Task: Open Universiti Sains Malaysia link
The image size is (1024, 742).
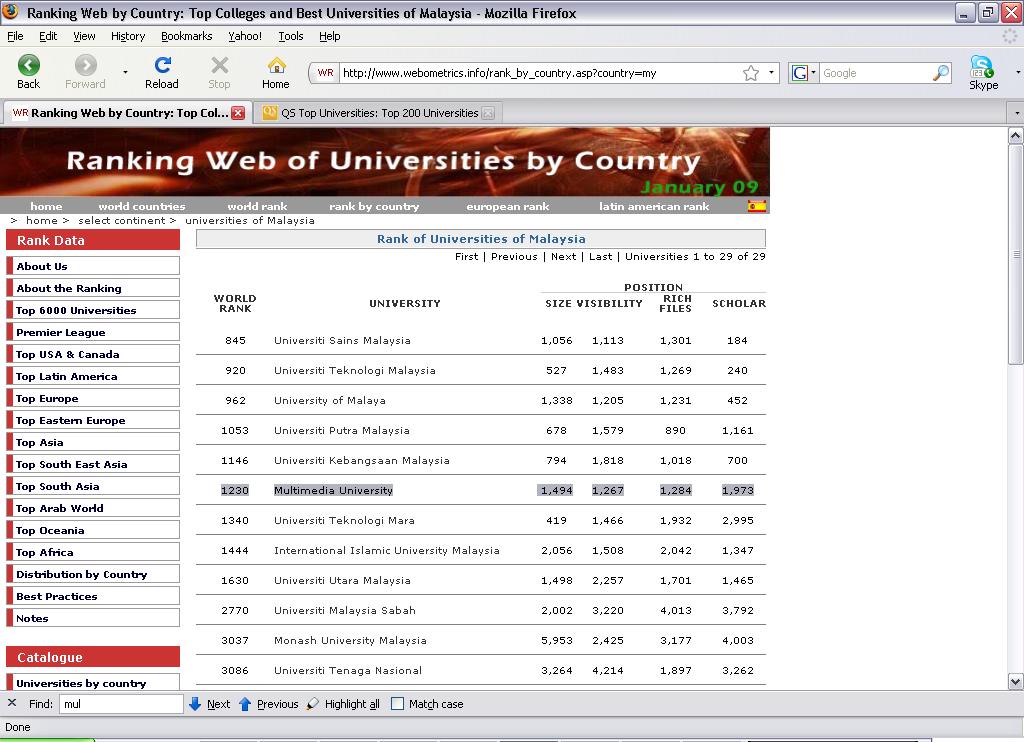Action: pos(342,340)
